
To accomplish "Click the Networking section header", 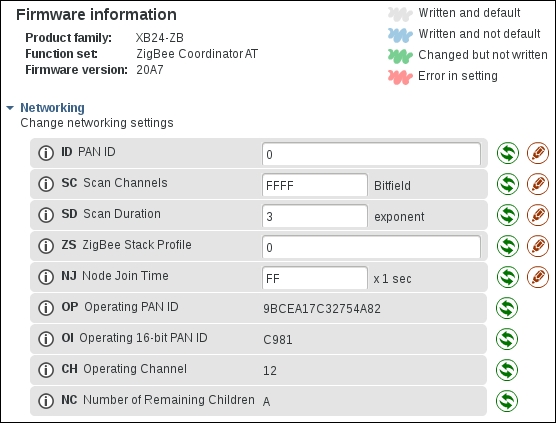I will (52, 108).
